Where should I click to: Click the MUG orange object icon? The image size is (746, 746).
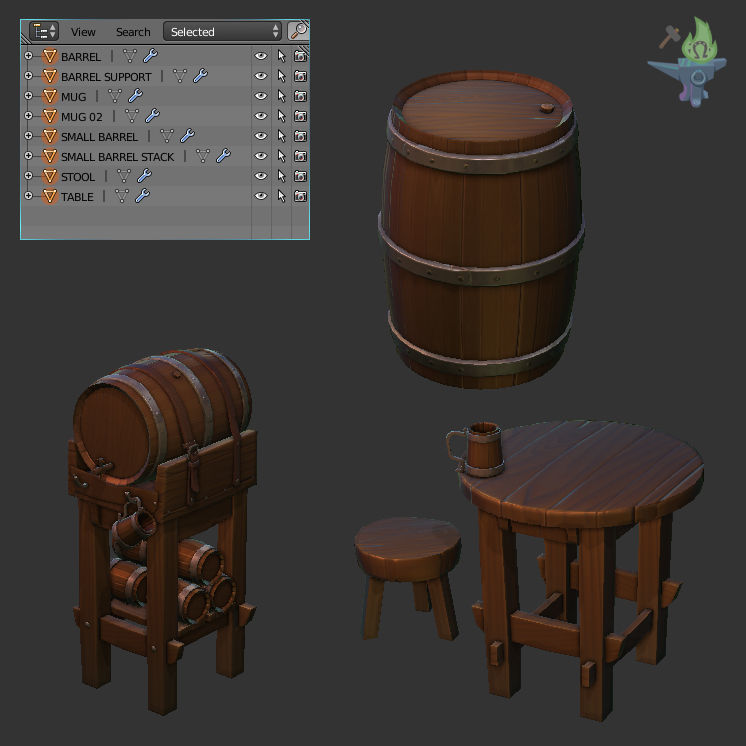[x=49, y=96]
